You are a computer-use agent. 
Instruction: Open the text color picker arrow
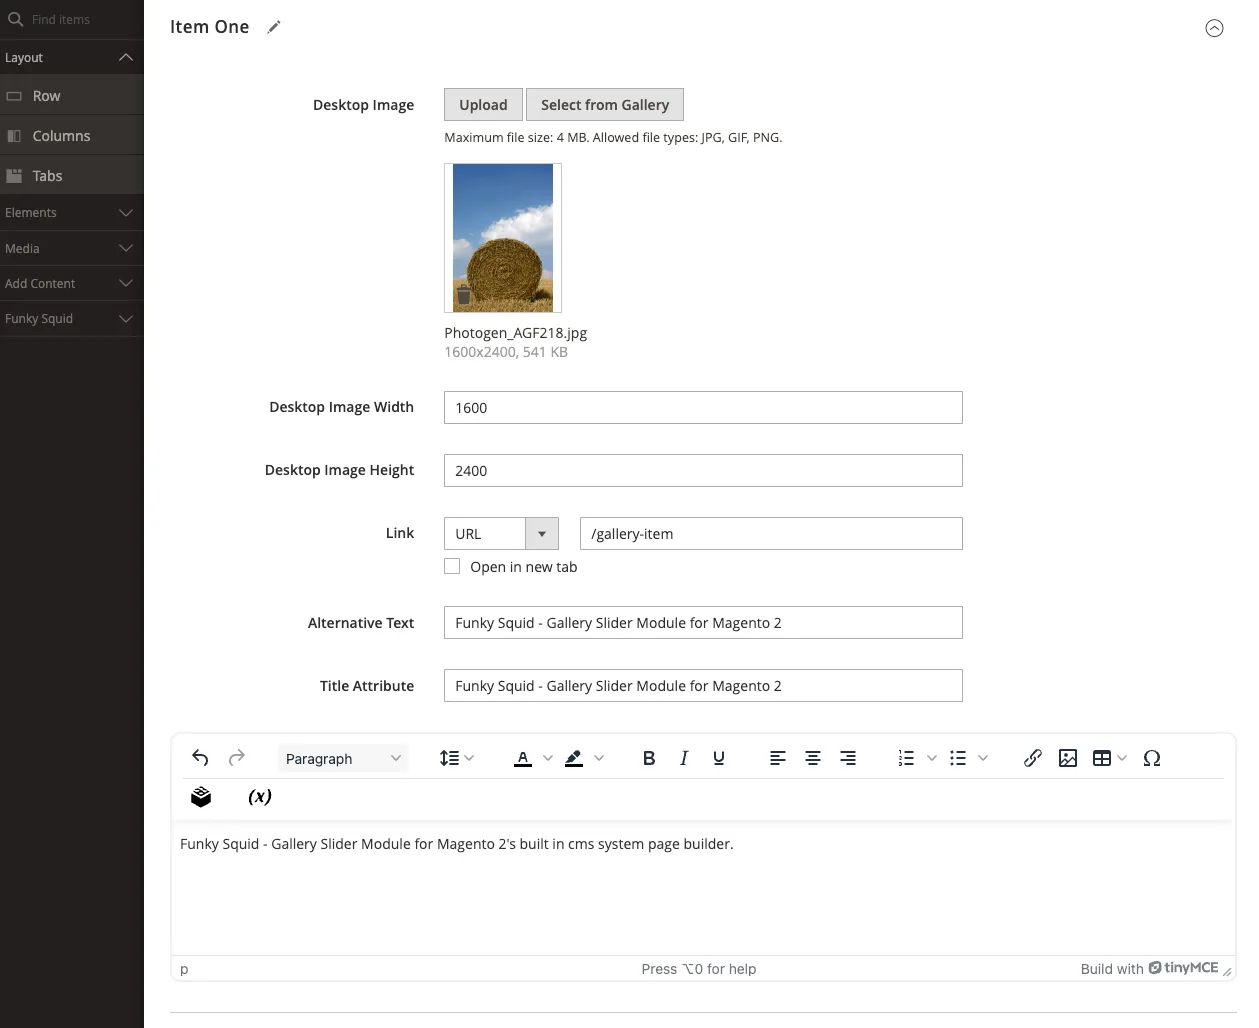click(x=547, y=758)
